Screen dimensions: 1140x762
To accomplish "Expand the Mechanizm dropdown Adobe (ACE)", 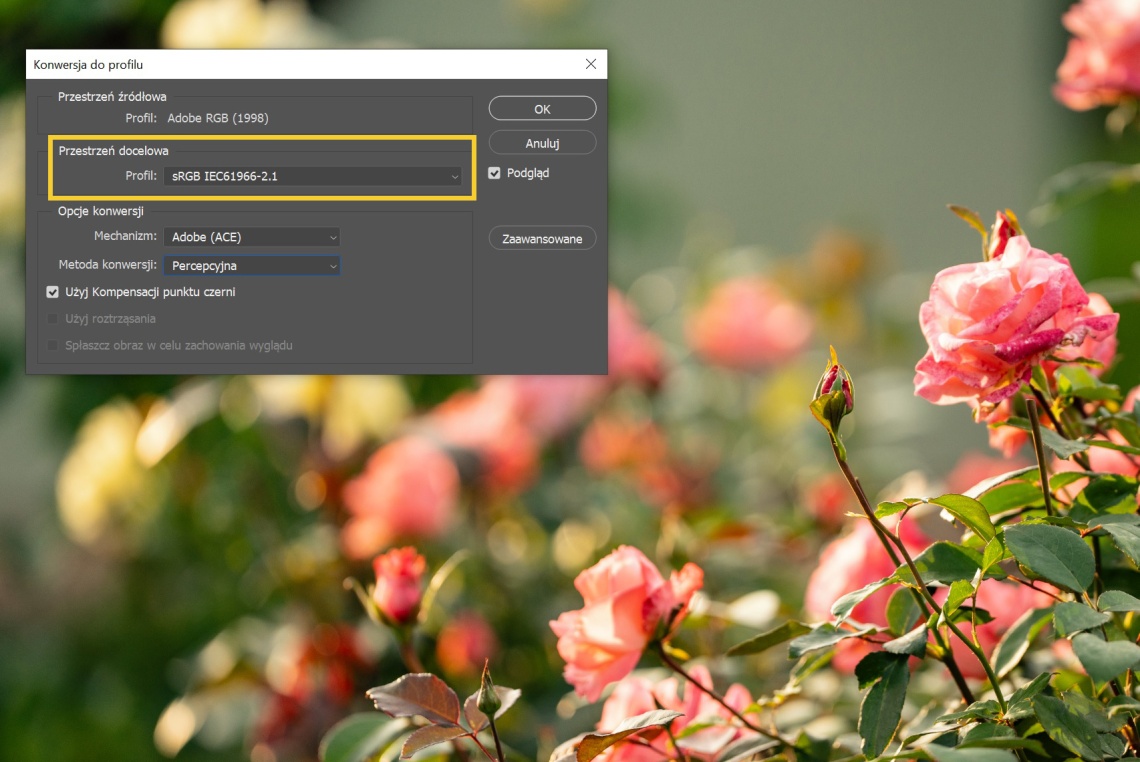I will tap(252, 237).
